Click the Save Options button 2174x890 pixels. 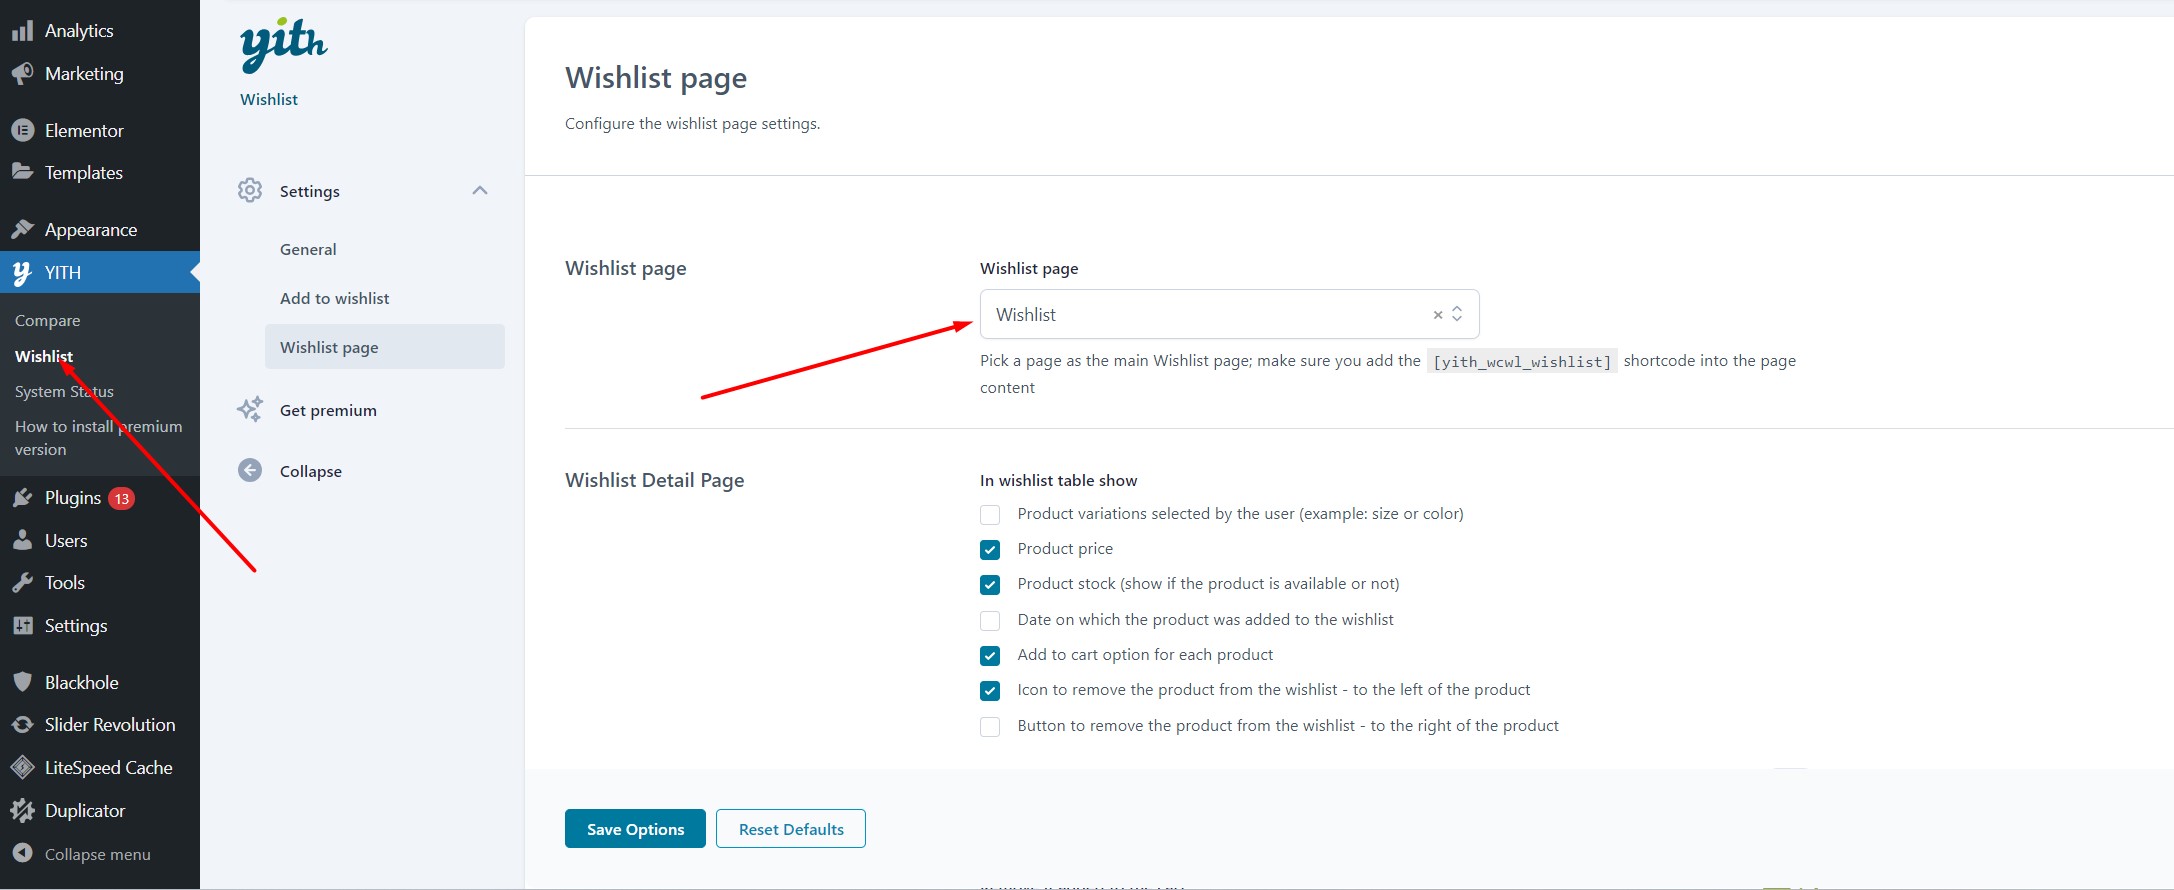(x=635, y=829)
